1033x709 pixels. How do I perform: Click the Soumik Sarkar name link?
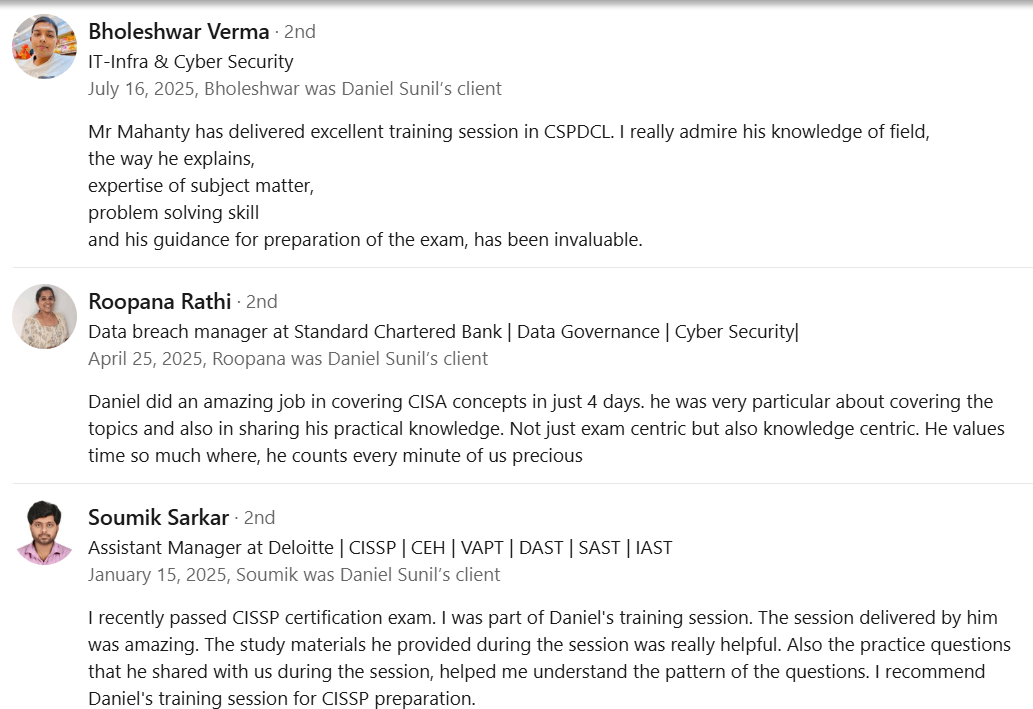point(158,517)
